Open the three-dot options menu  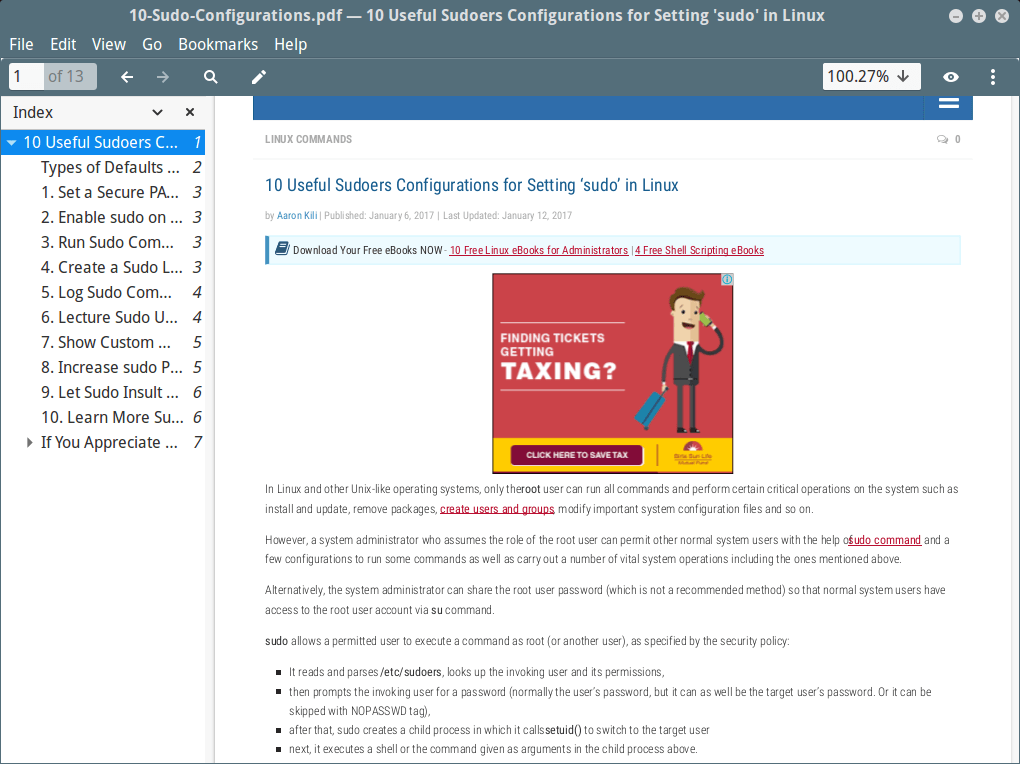pos(993,76)
